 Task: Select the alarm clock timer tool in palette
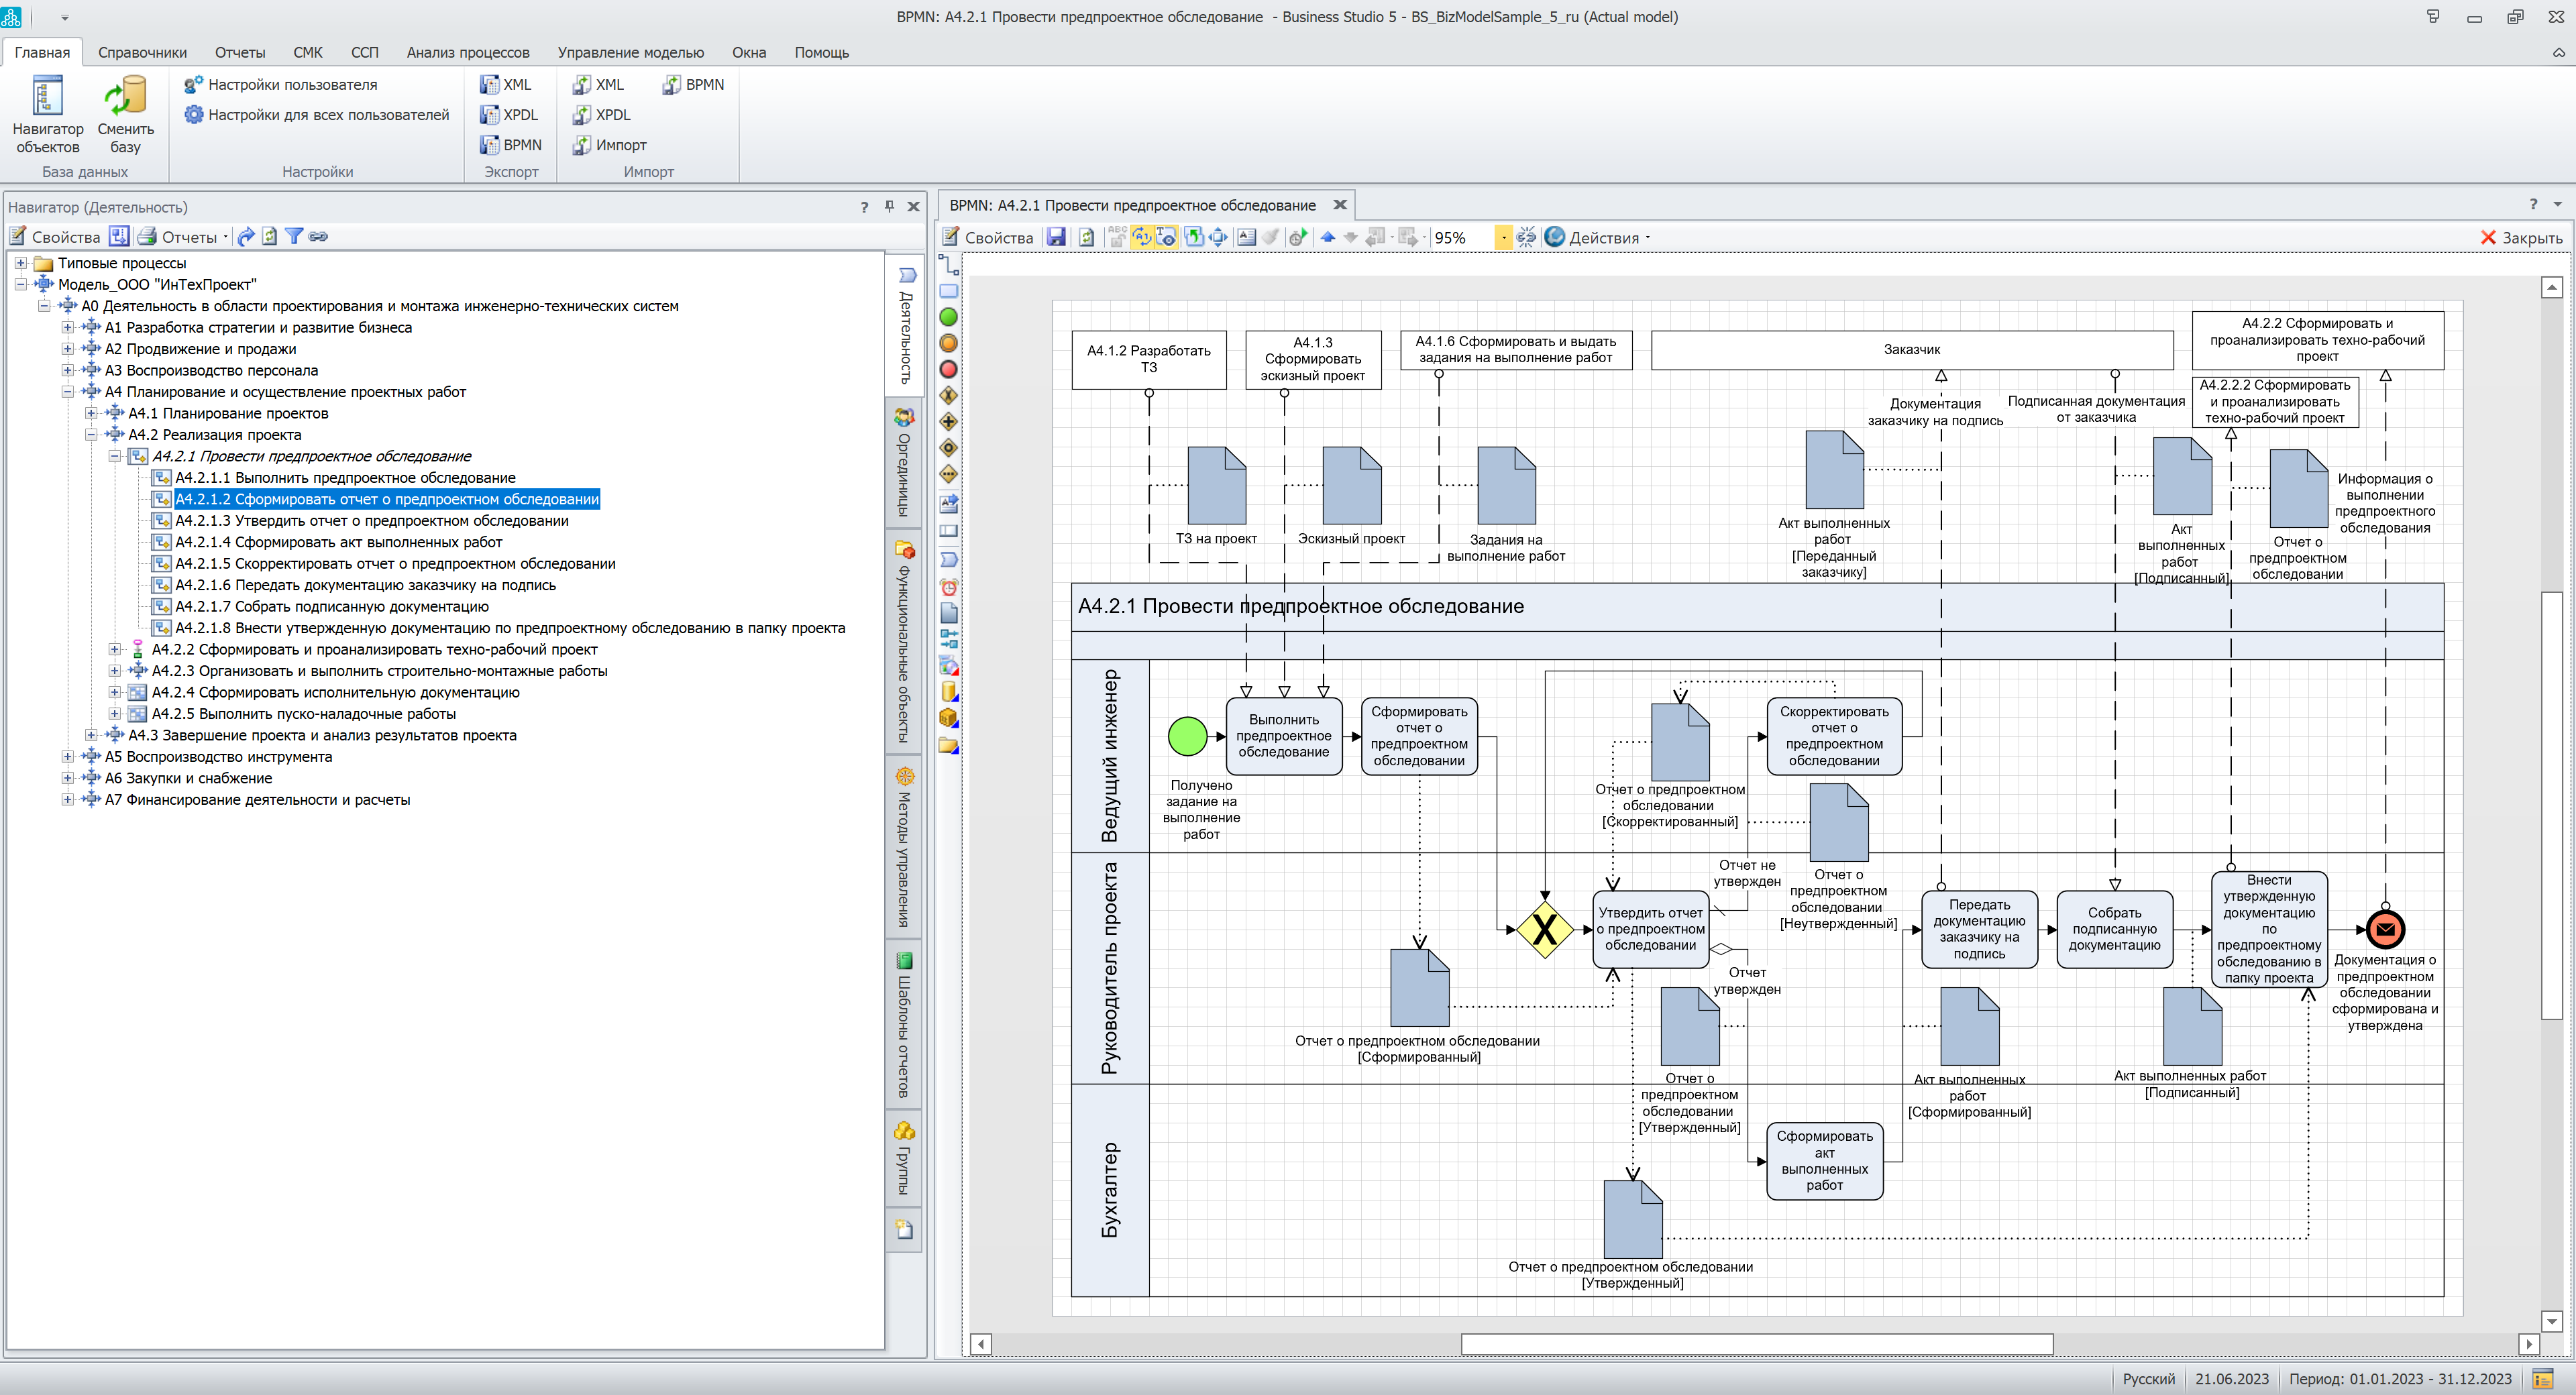pos(949,587)
